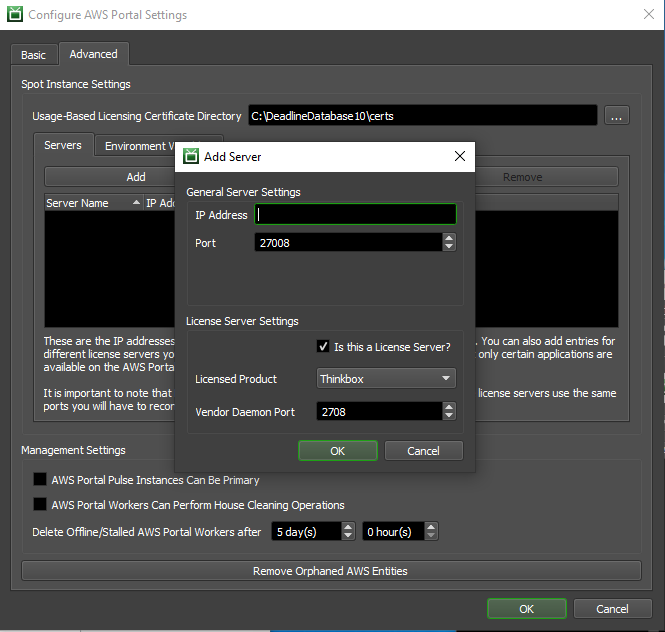Click Cancel in Configure AWS Portal Settings
This screenshot has width=665, height=632.
612,609
